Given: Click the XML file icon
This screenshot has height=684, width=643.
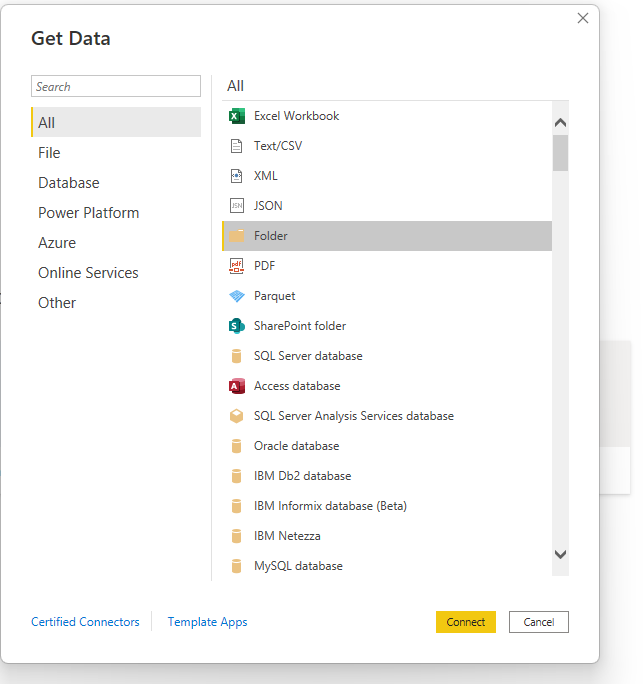Looking at the screenshot, I should click(x=236, y=176).
